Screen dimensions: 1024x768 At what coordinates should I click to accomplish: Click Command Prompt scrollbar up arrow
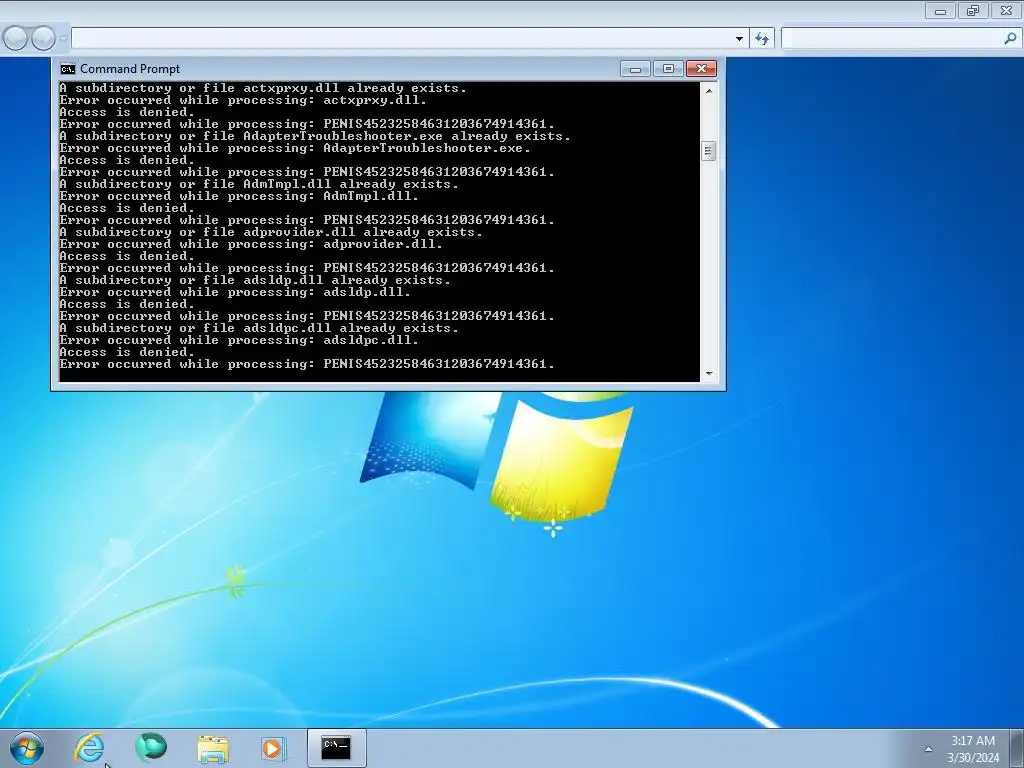point(709,91)
